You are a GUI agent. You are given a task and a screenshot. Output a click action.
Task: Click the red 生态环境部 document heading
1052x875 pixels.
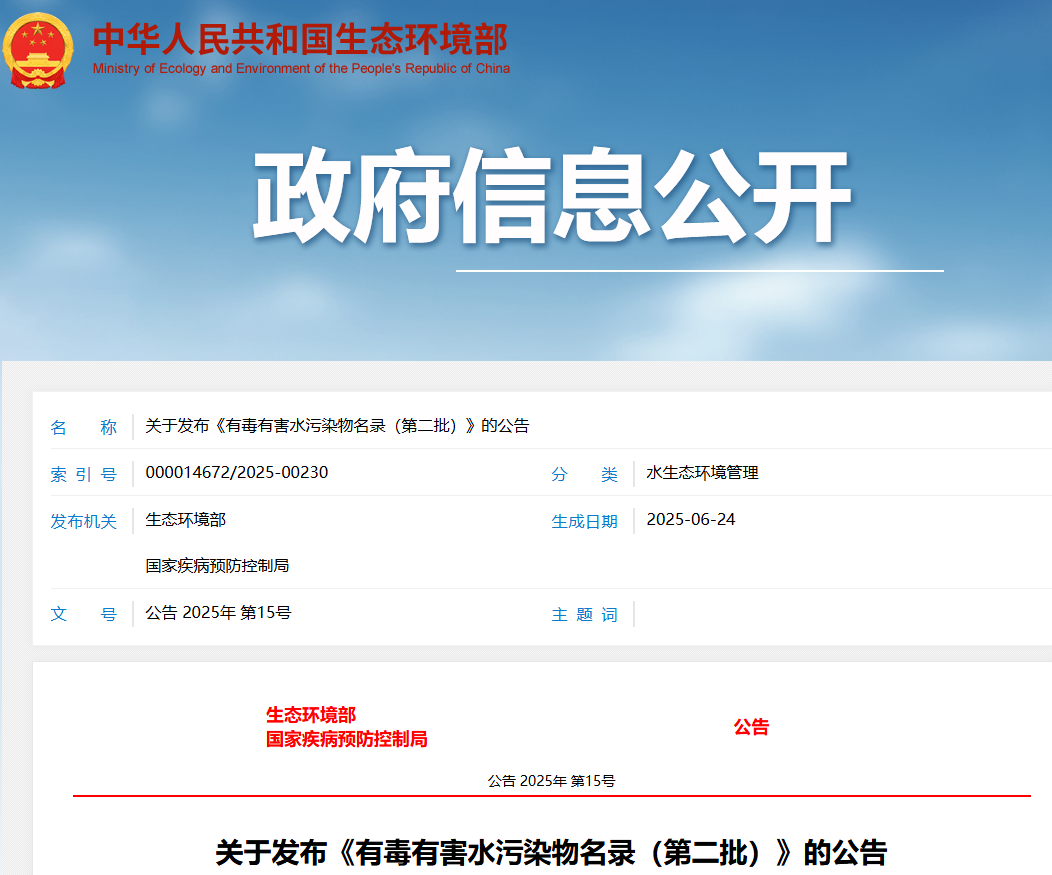pyautogui.click(x=310, y=715)
